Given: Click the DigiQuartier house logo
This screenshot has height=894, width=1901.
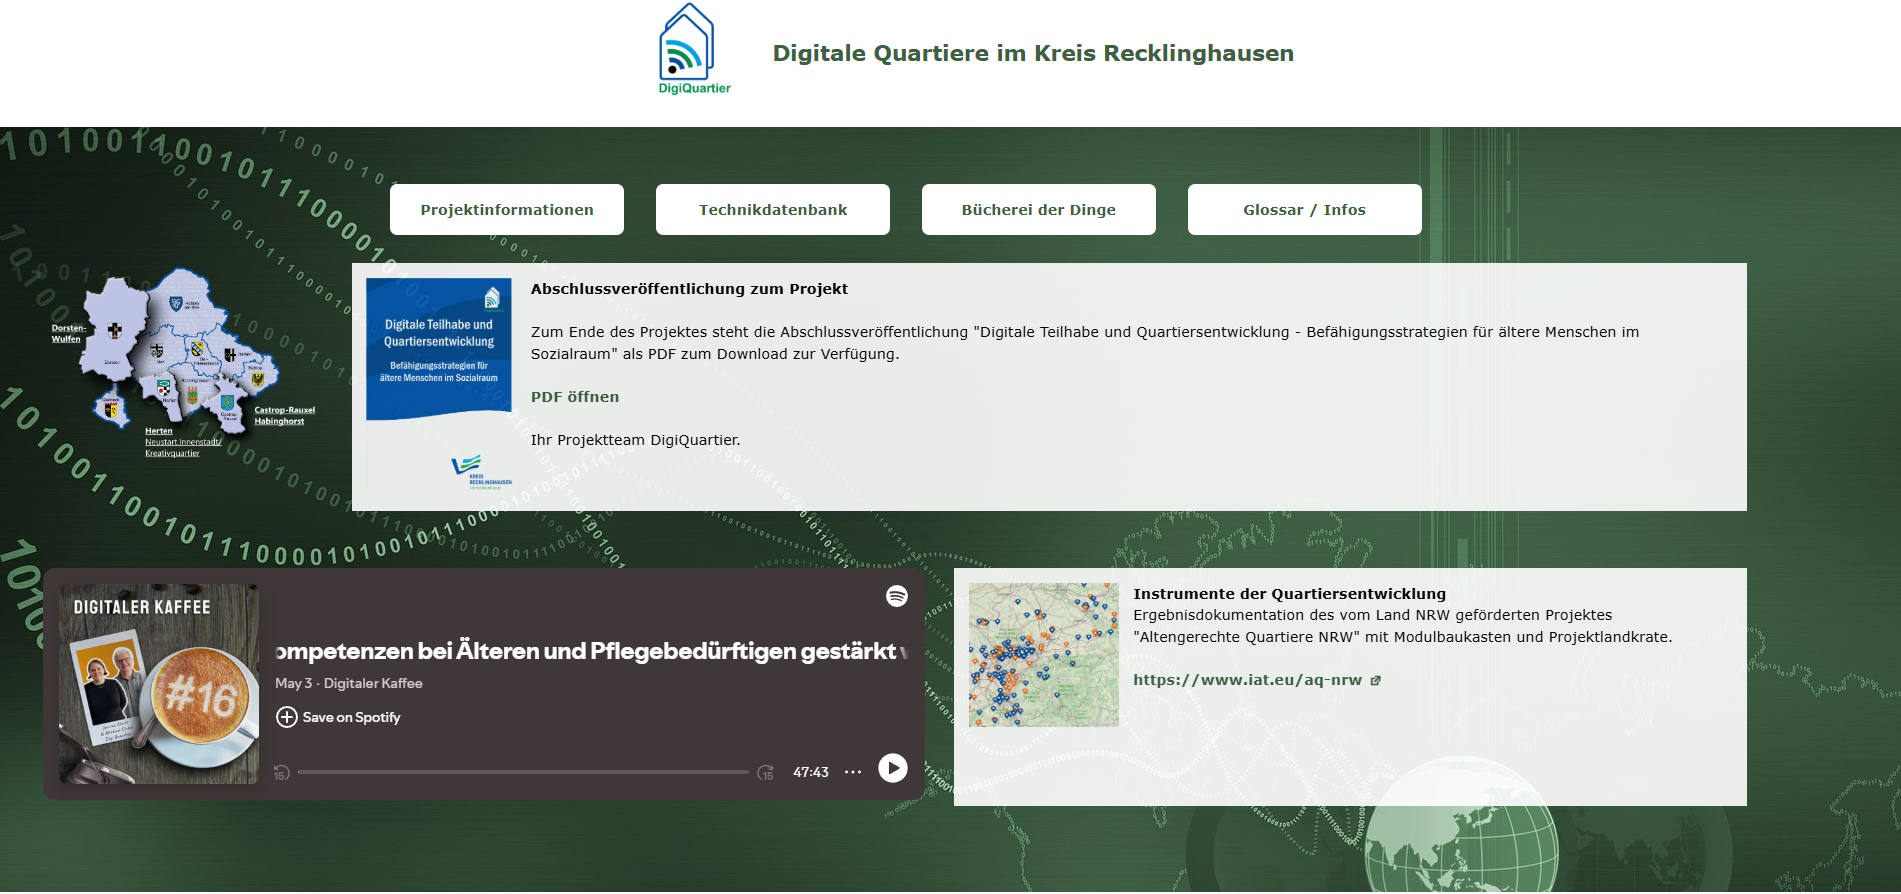Looking at the screenshot, I should (x=694, y=49).
